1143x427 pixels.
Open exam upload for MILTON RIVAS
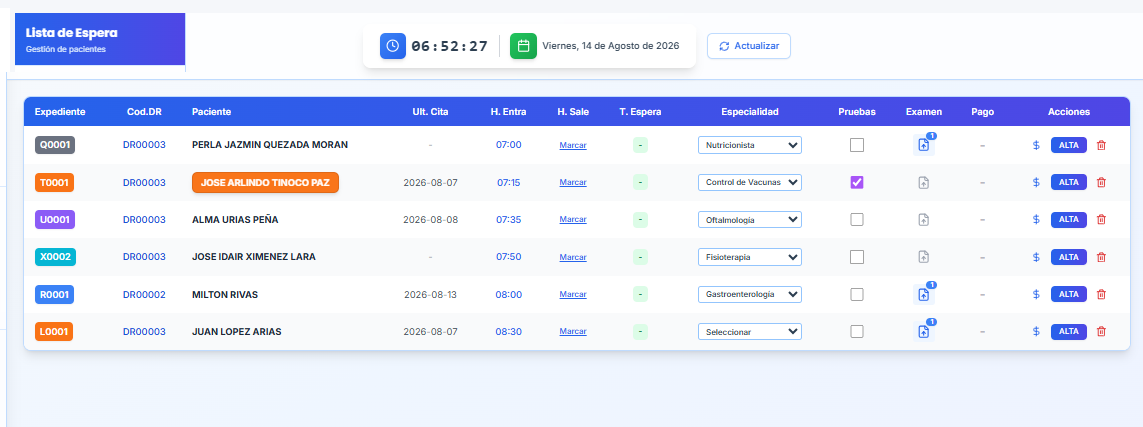924,294
